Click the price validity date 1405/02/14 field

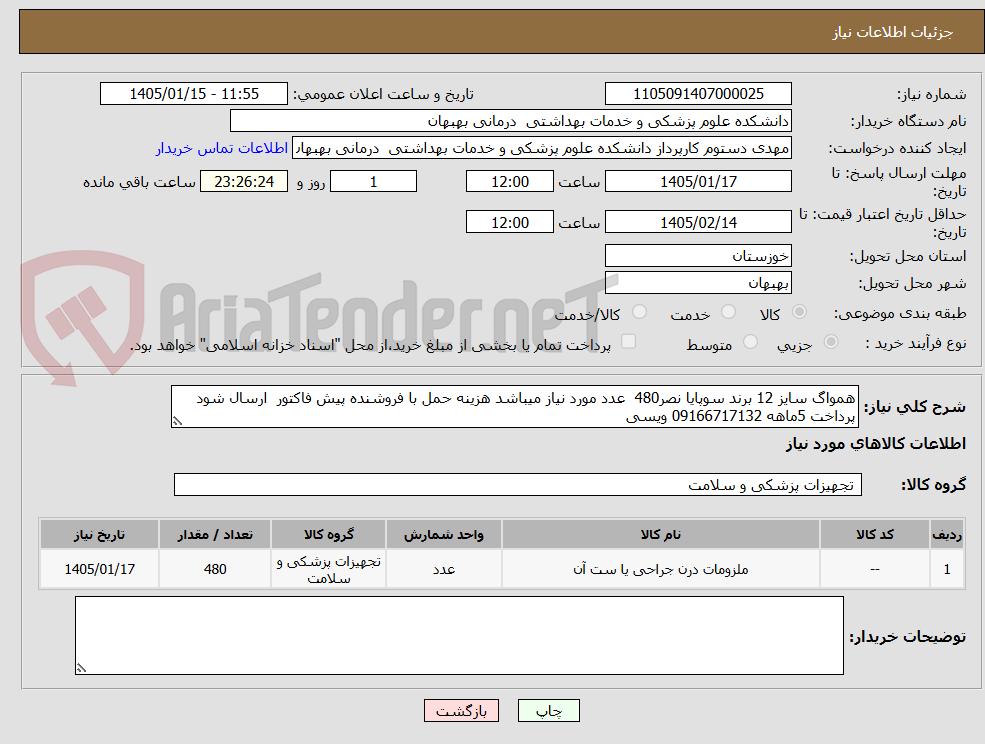tap(698, 222)
